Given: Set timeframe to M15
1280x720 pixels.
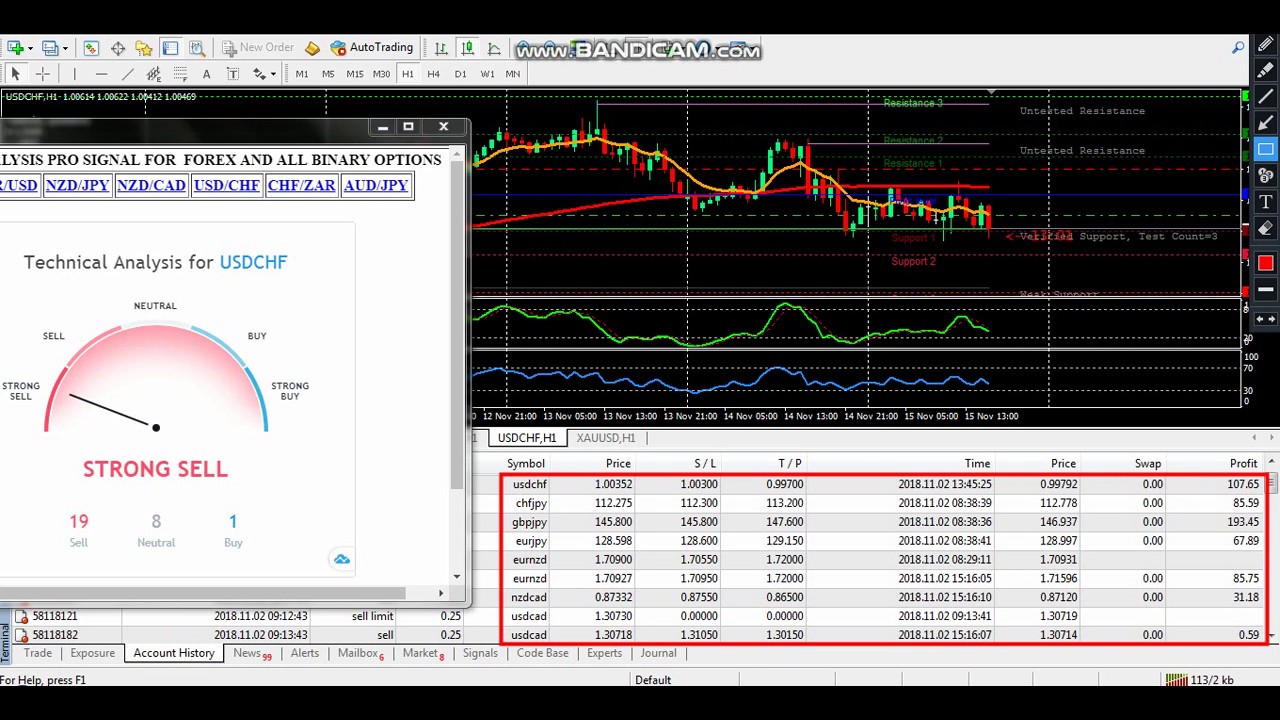Looking at the screenshot, I should point(355,74).
